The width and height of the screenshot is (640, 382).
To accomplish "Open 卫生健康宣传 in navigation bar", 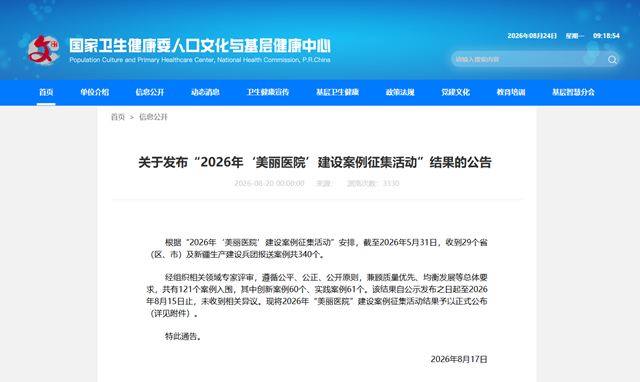I will (268, 92).
